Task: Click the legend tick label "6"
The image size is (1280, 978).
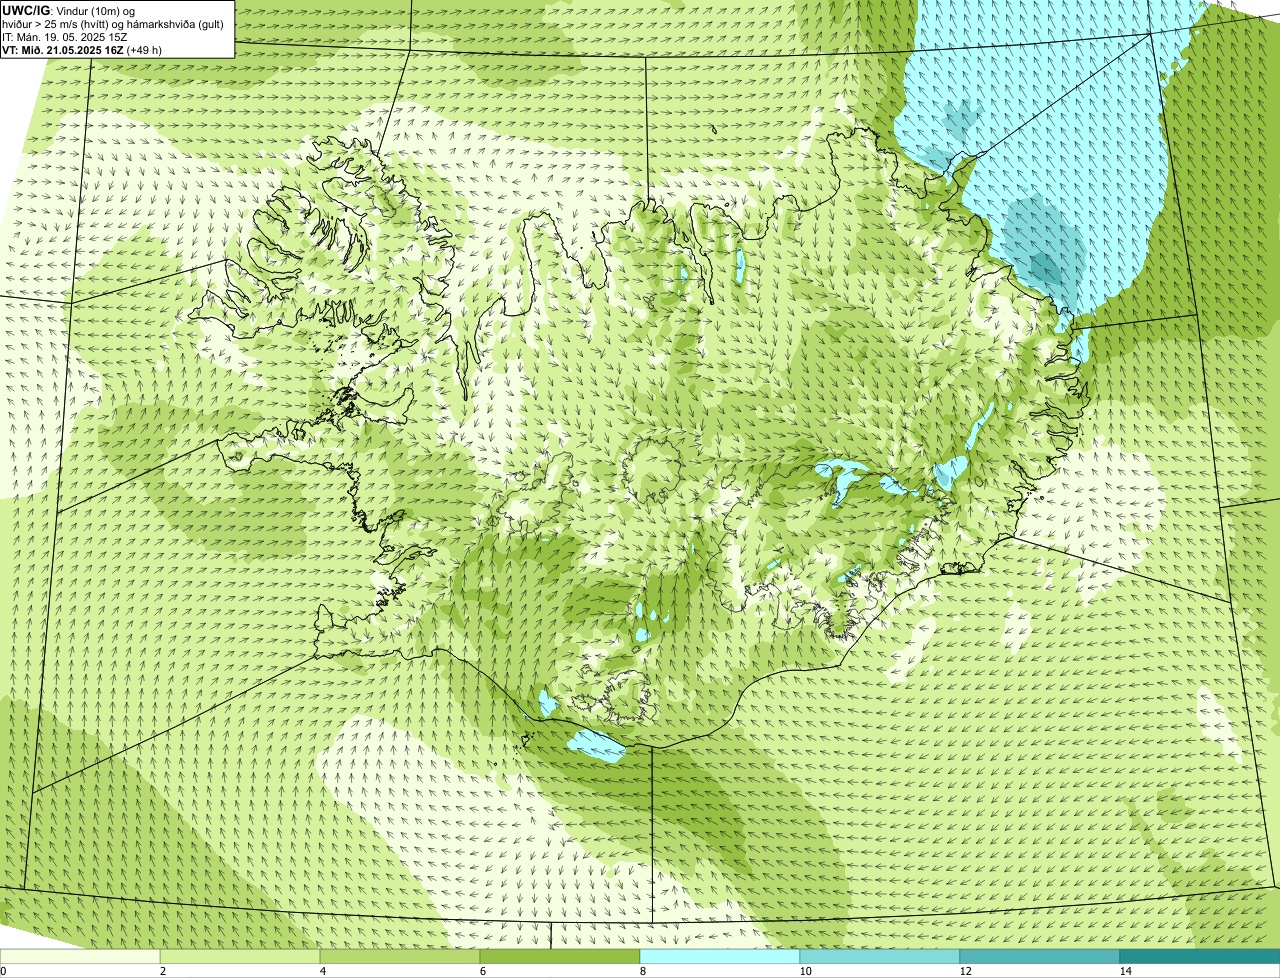Action: pyautogui.click(x=482, y=971)
